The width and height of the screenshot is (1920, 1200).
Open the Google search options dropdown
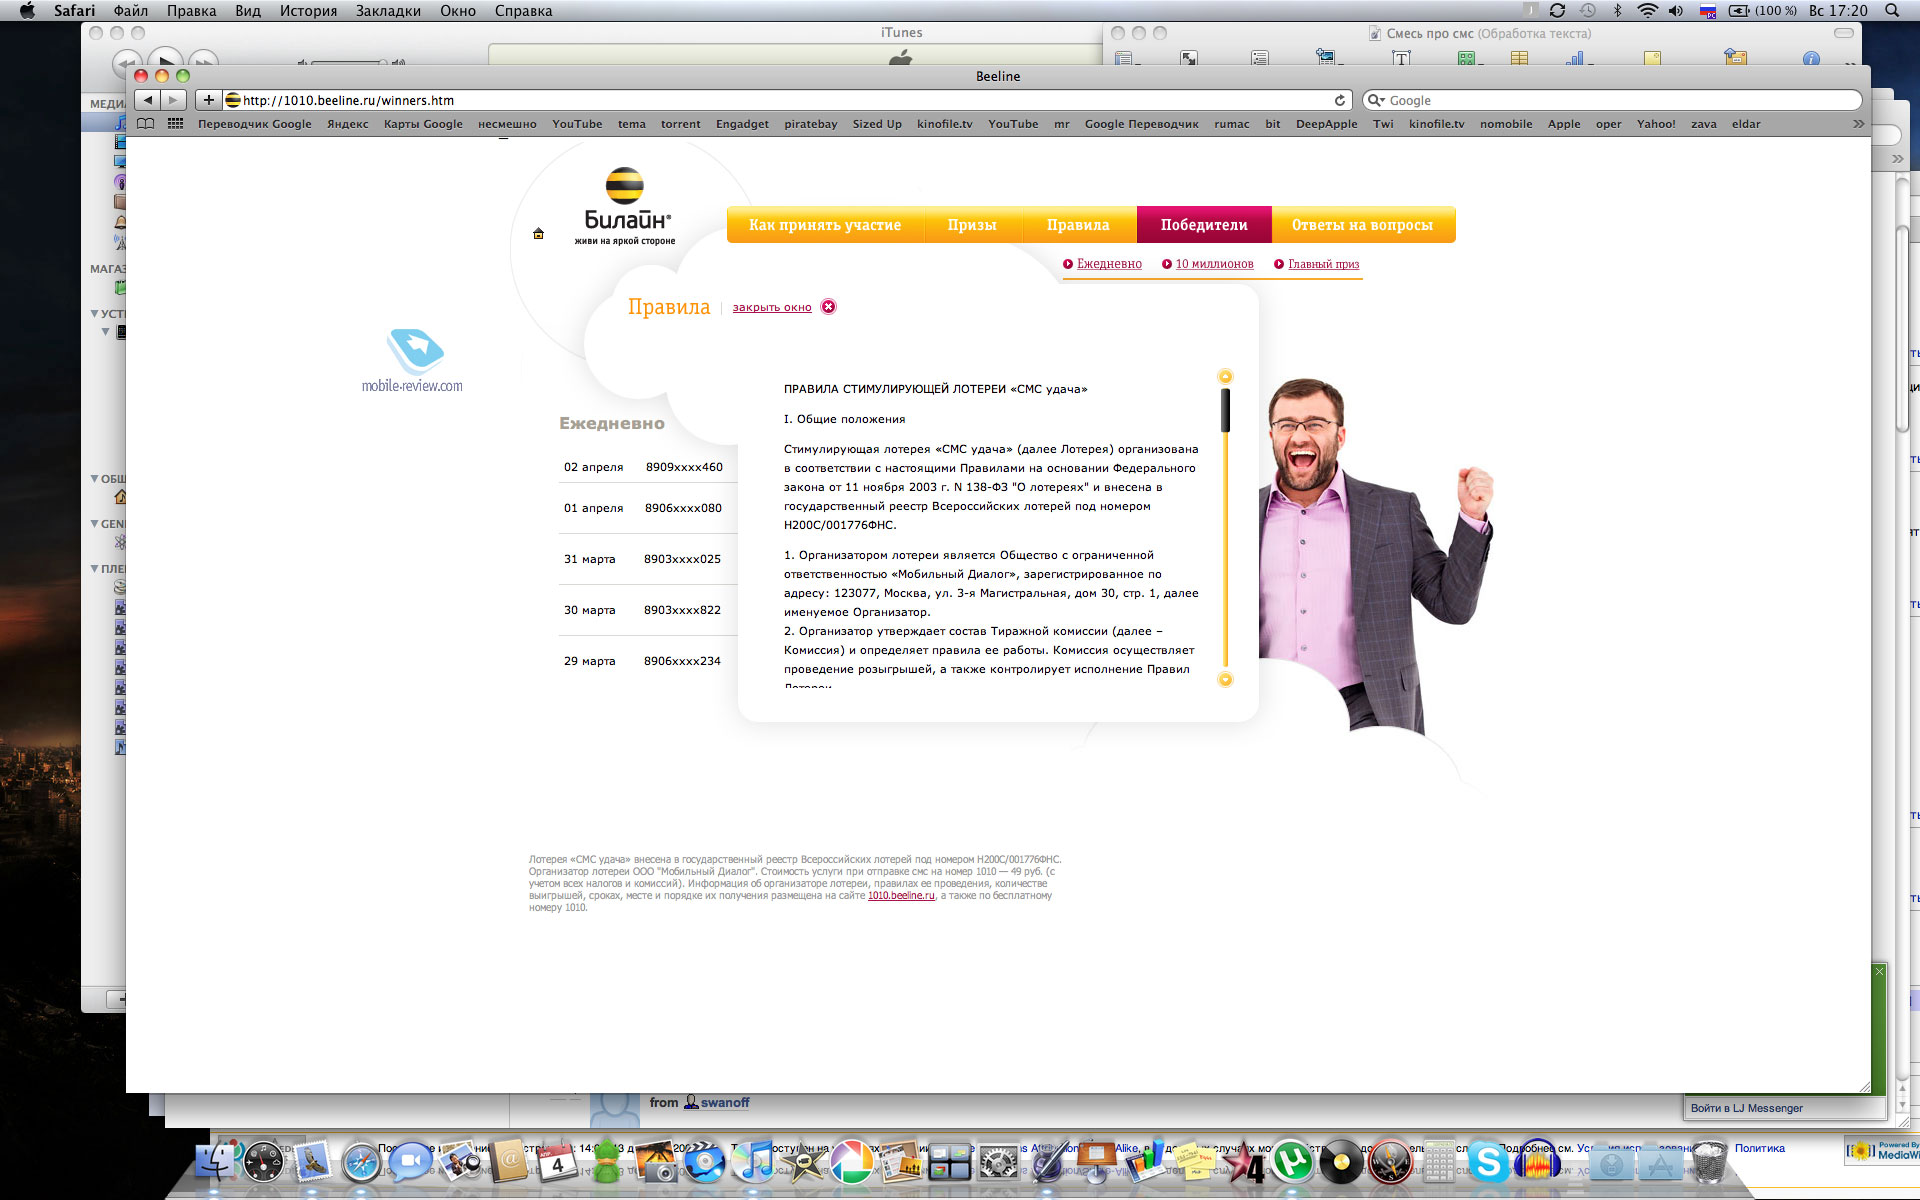click(1376, 100)
